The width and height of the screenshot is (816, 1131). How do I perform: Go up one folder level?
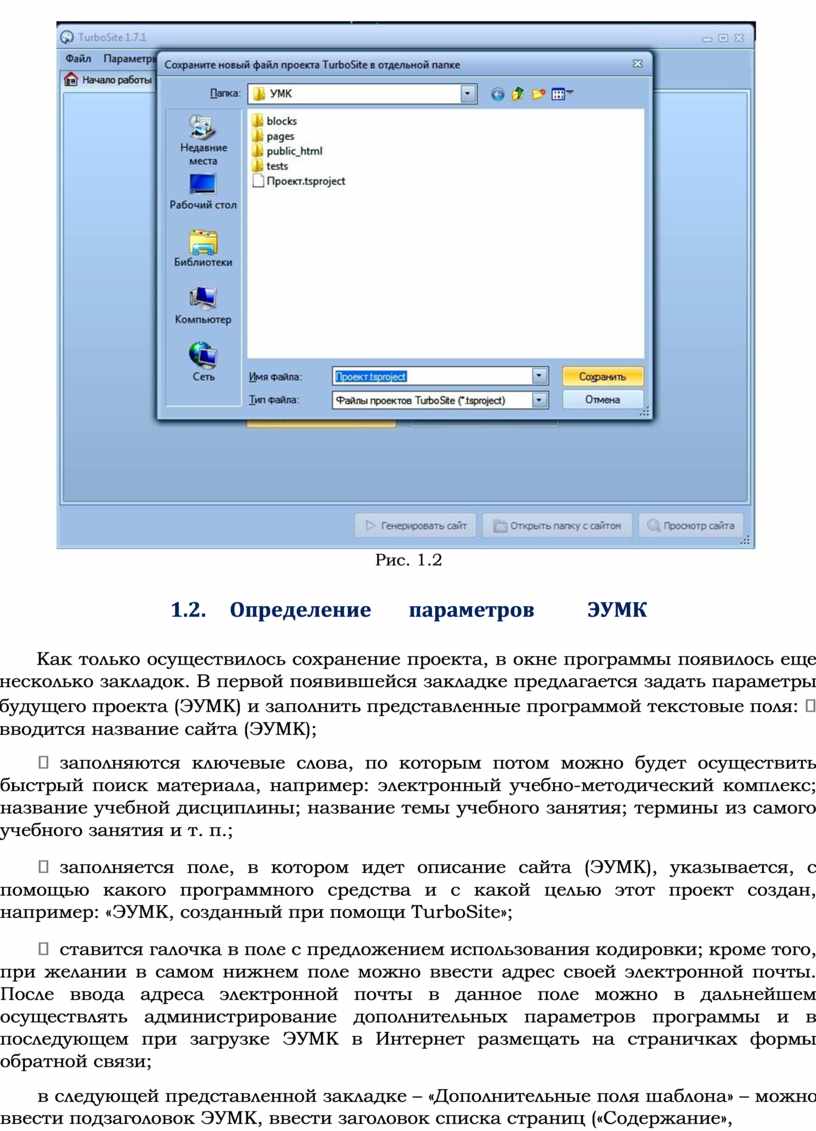coord(517,94)
